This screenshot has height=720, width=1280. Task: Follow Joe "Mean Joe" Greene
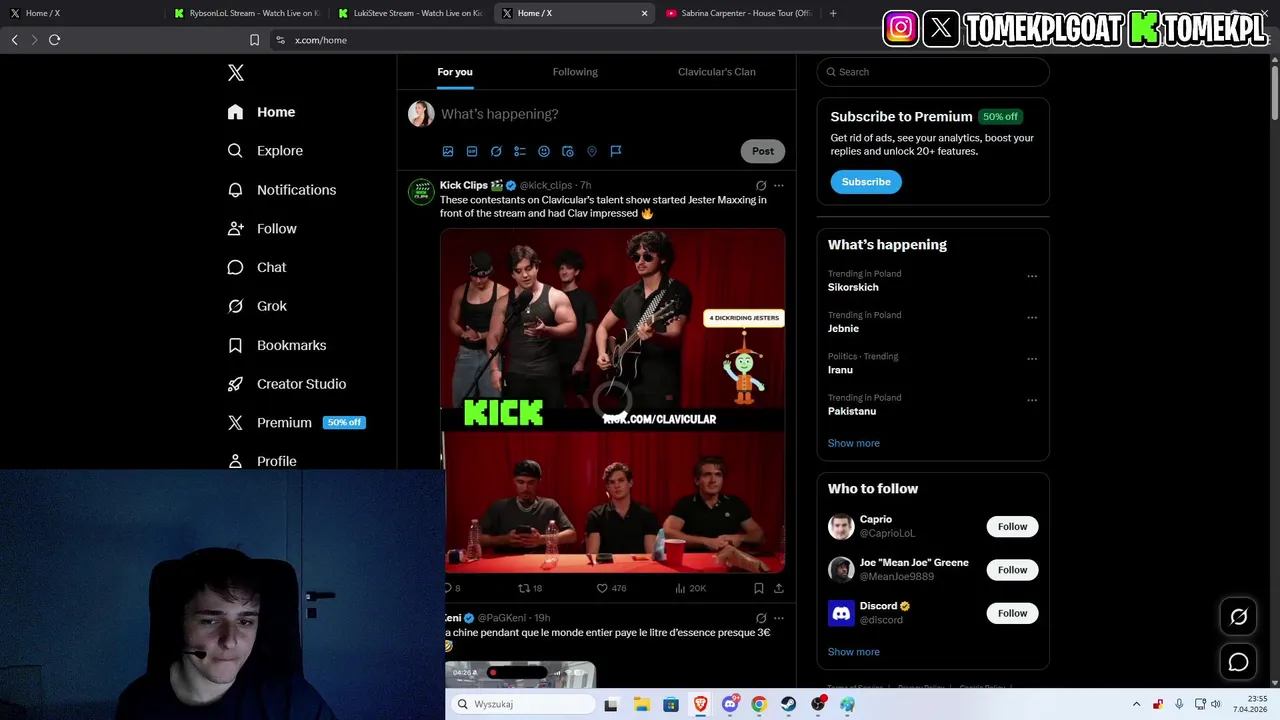(x=1012, y=570)
